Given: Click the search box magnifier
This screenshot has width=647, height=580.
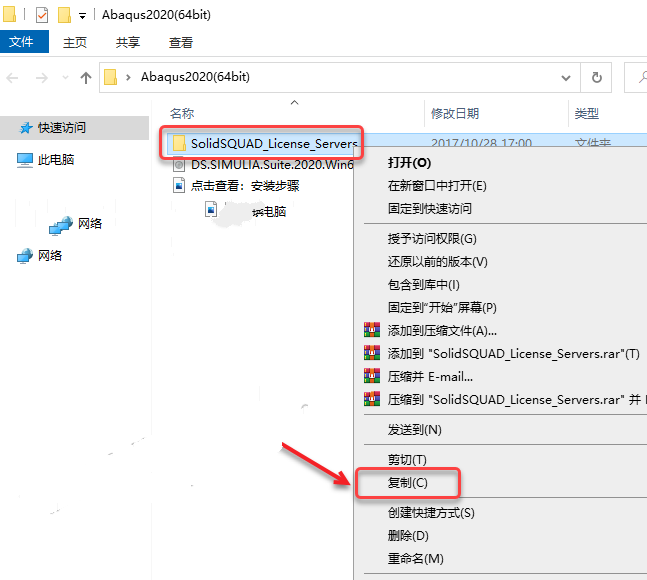Looking at the screenshot, I should tap(642, 77).
